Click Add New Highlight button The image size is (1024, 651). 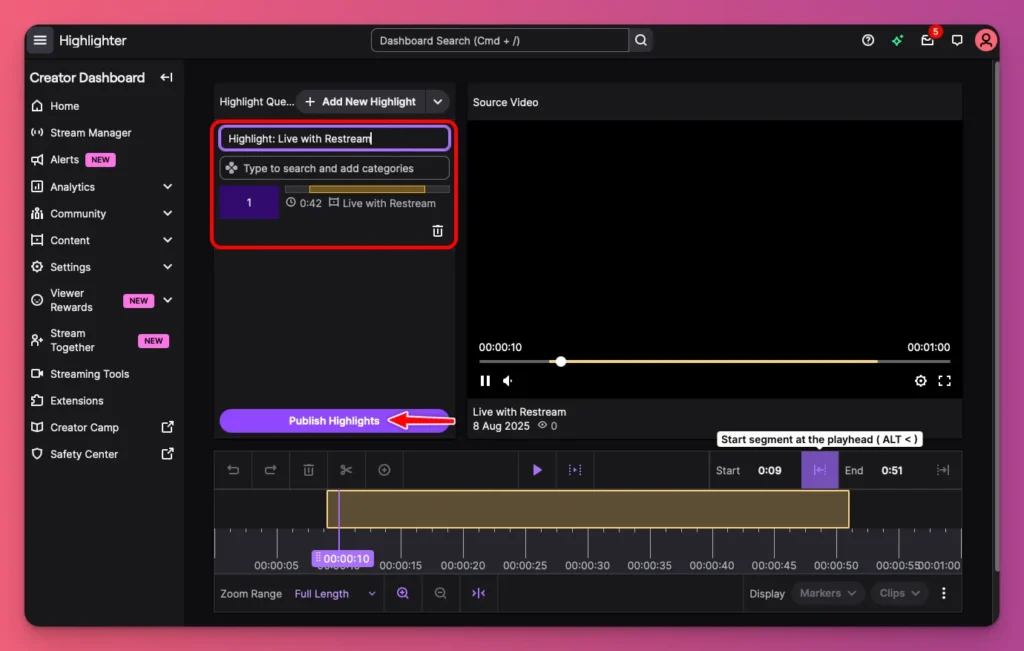[360, 102]
